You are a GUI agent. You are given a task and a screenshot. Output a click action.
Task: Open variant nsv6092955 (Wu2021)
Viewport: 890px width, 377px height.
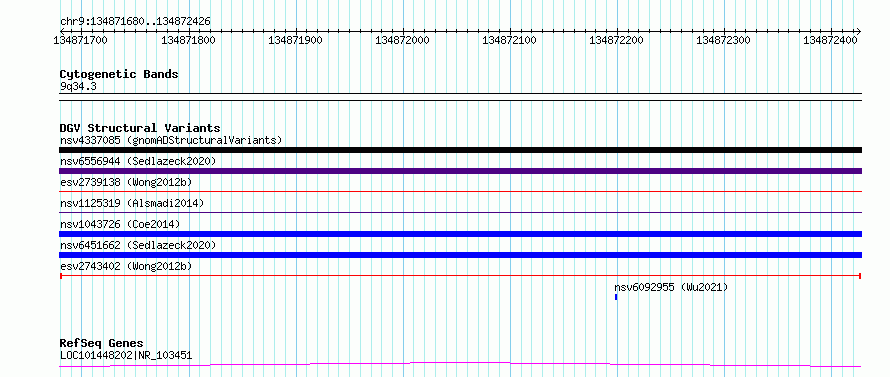tap(670, 287)
